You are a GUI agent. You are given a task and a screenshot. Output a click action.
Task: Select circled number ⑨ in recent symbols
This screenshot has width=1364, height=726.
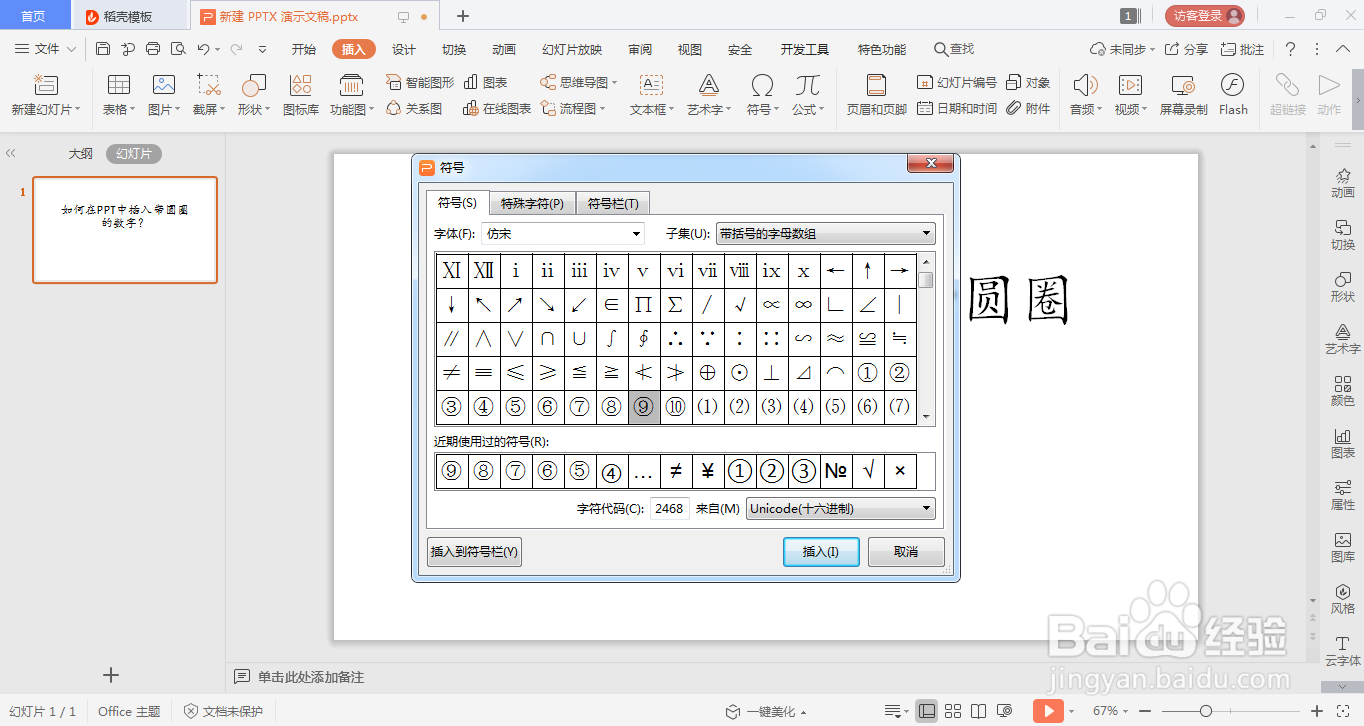point(451,471)
